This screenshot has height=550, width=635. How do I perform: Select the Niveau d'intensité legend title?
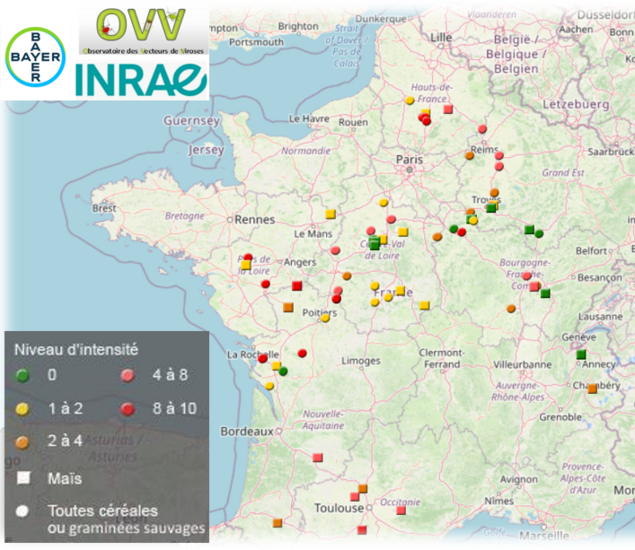tap(76, 350)
